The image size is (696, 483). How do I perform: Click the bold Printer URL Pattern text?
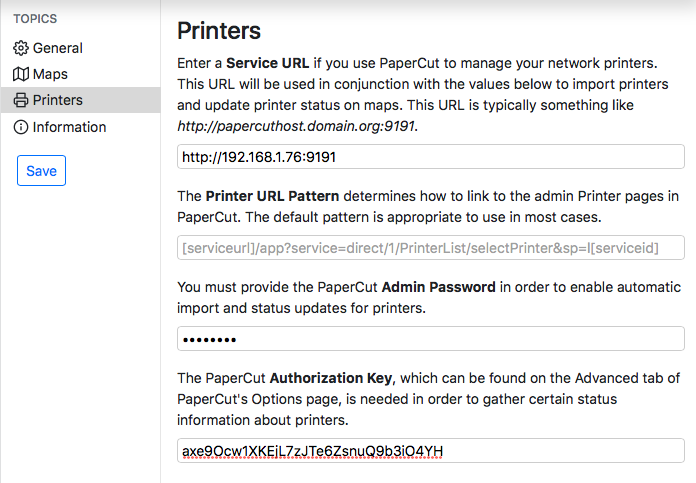coord(272,196)
